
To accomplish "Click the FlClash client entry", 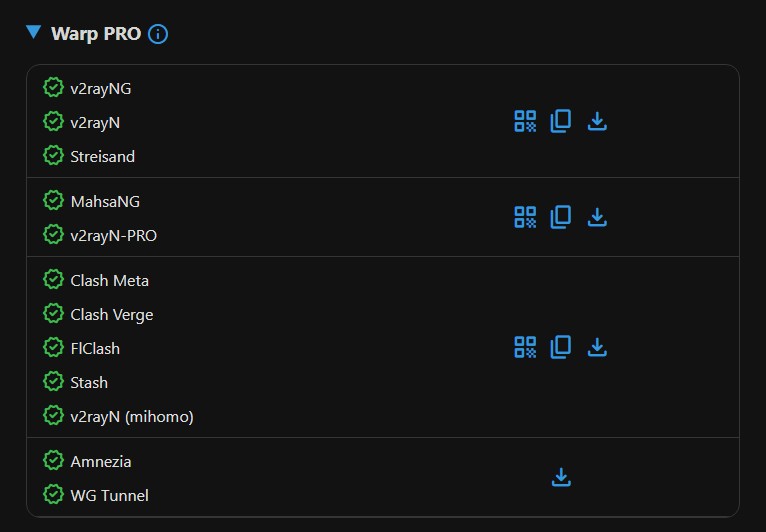I will point(95,349).
